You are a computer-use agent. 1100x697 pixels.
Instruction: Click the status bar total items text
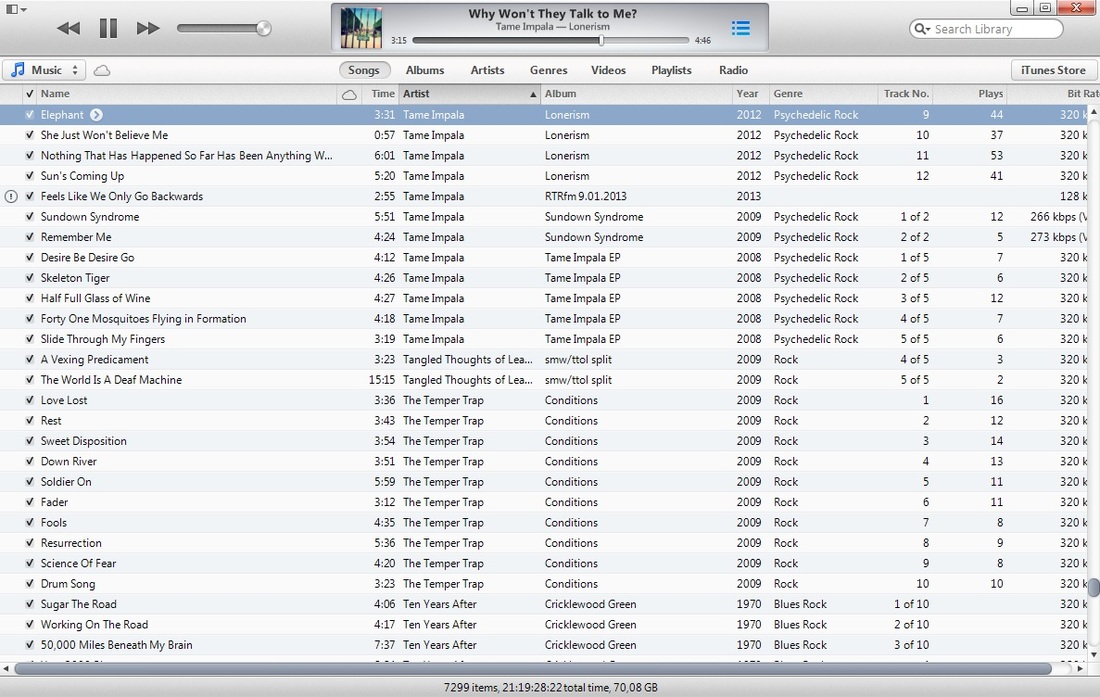click(551, 687)
